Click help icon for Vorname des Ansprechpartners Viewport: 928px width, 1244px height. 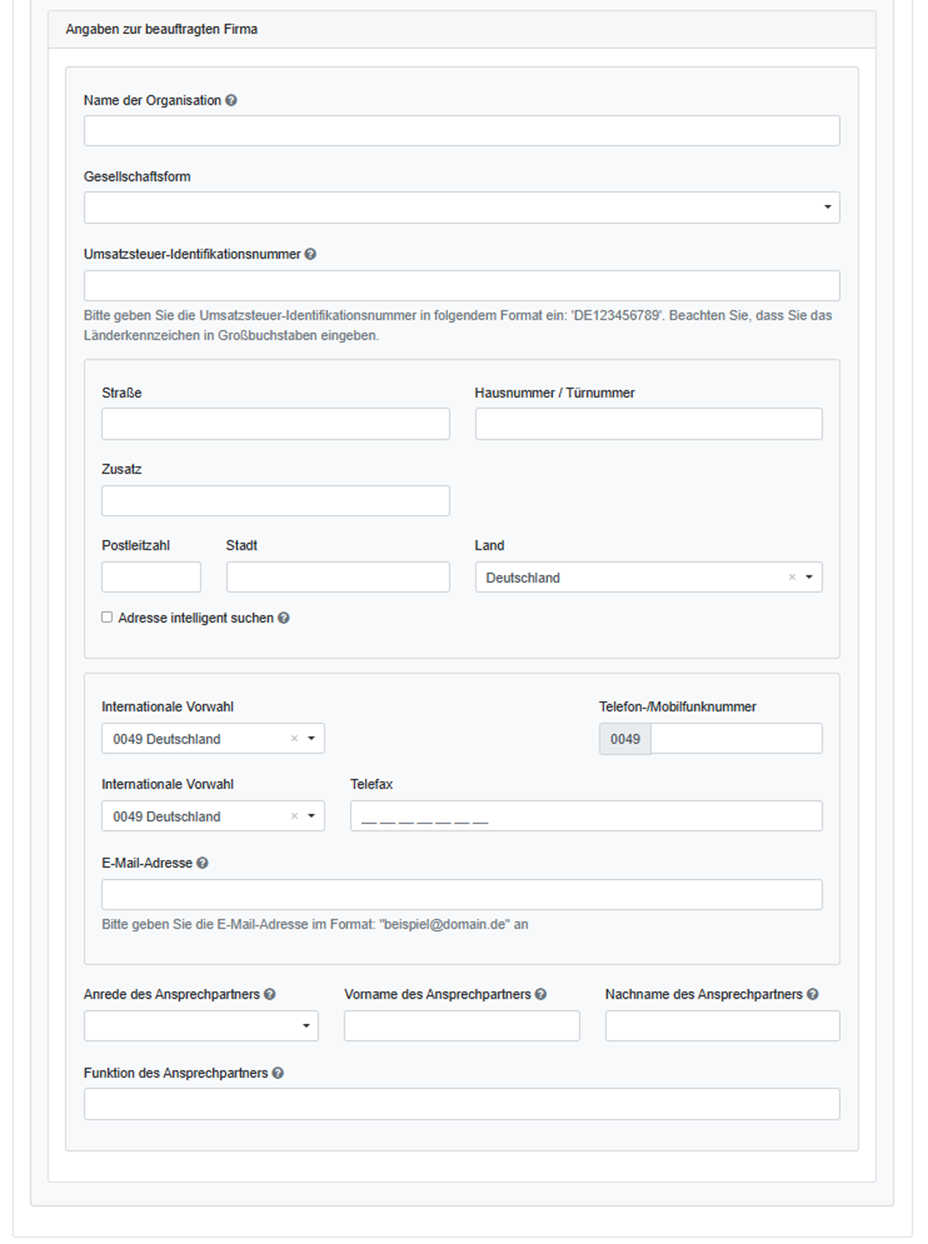541,995
